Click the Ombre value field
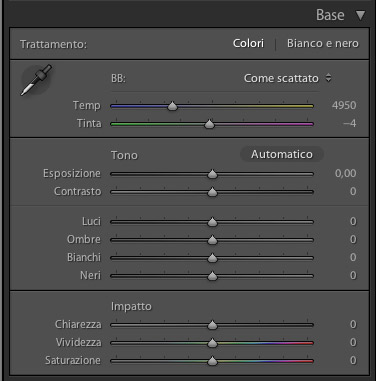The height and width of the screenshot is (381, 376). point(353,240)
